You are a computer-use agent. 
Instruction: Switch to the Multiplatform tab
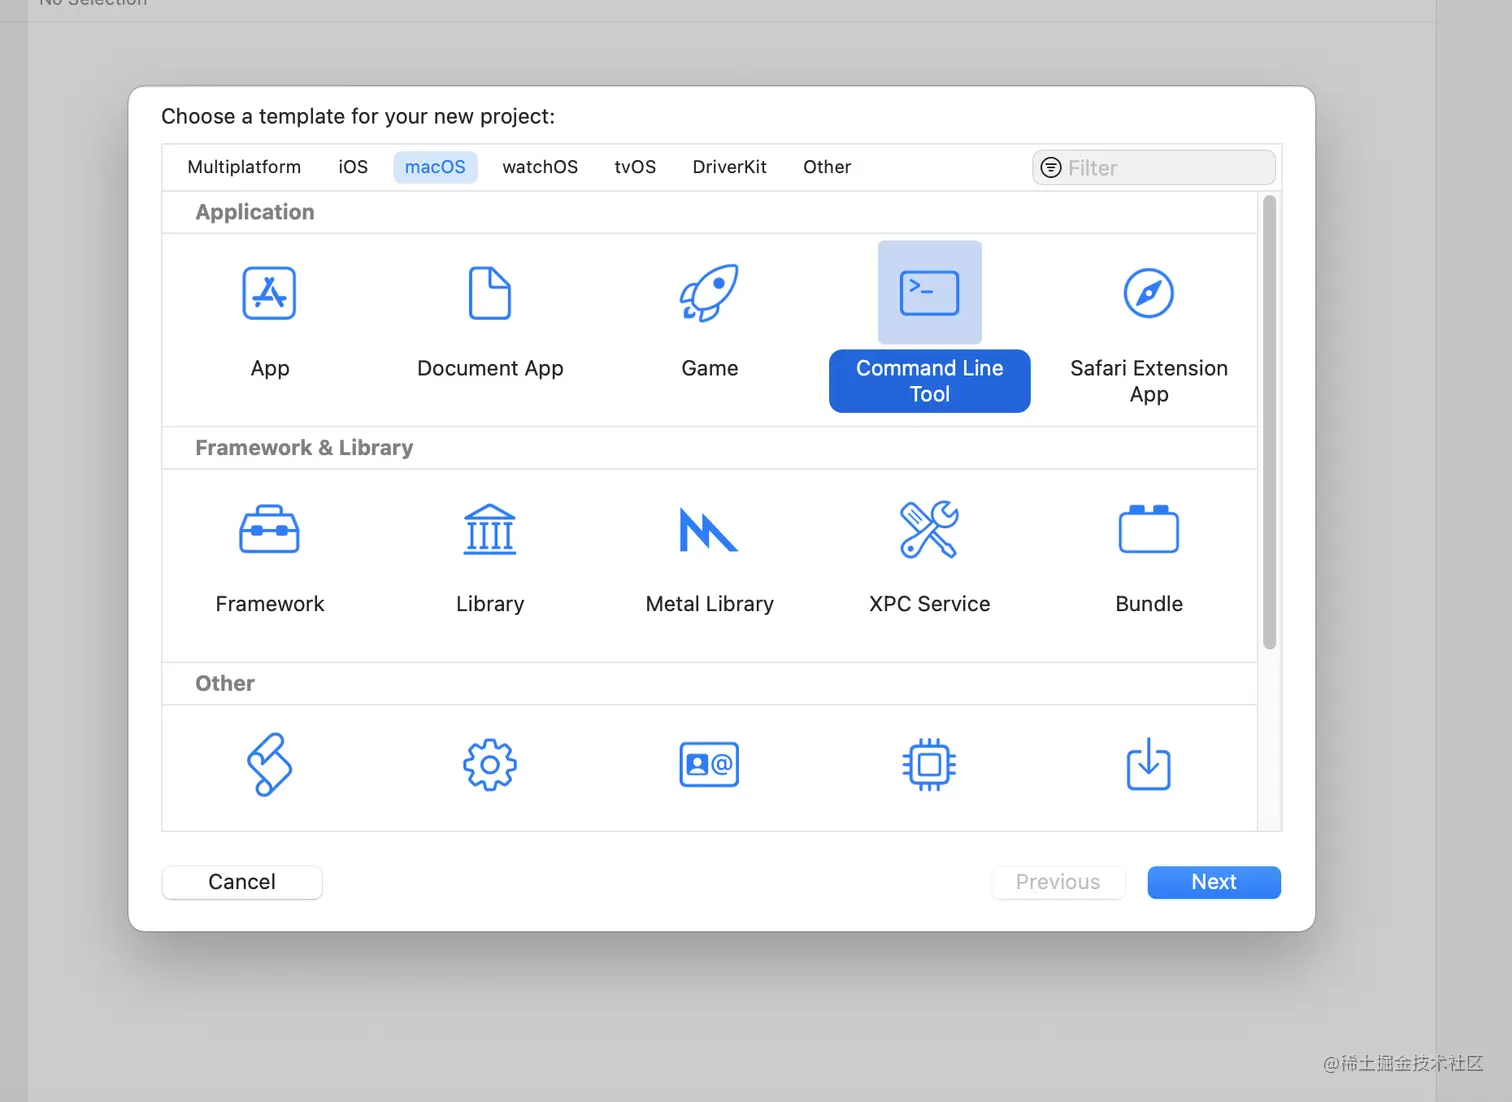[244, 167]
